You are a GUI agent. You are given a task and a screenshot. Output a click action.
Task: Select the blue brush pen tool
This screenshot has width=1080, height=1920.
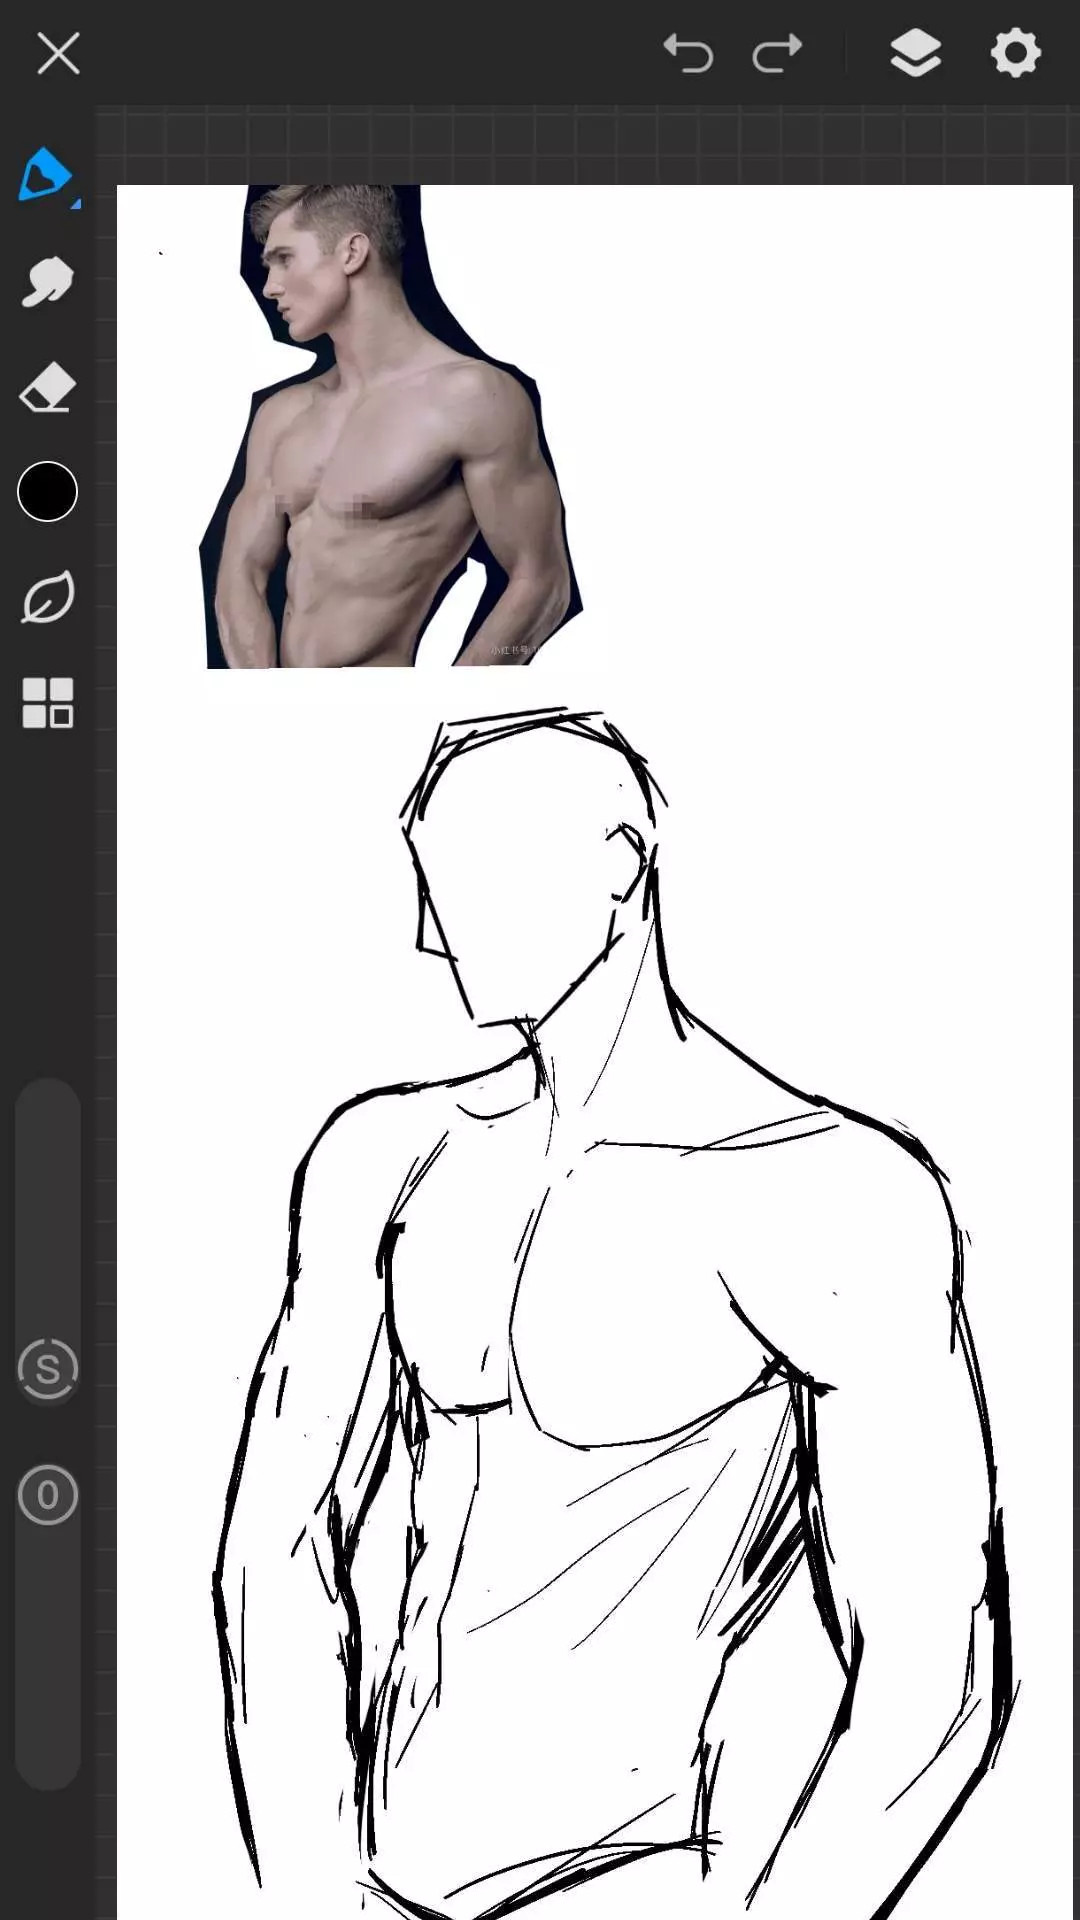tap(45, 175)
